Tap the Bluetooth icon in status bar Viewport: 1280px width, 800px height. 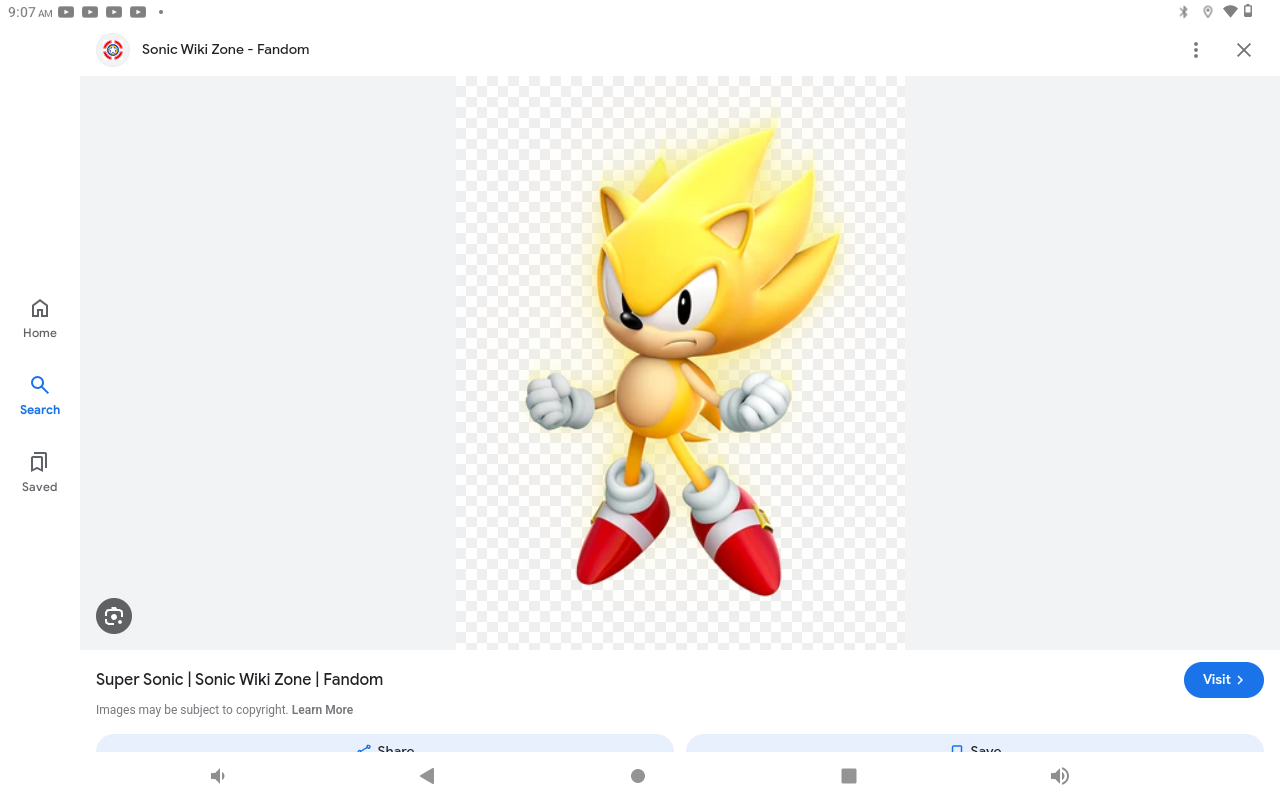[x=1183, y=12]
